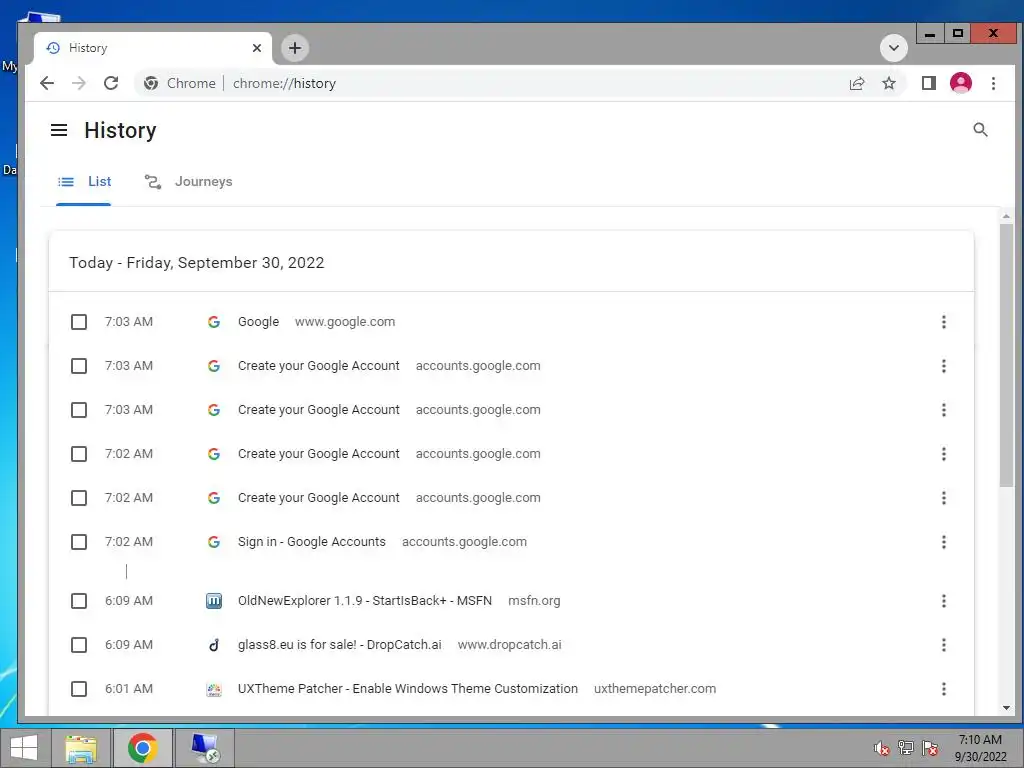Click the msfn.org domain text
Image resolution: width=1024 pixels, height=768 pixels.
point(534,601)
